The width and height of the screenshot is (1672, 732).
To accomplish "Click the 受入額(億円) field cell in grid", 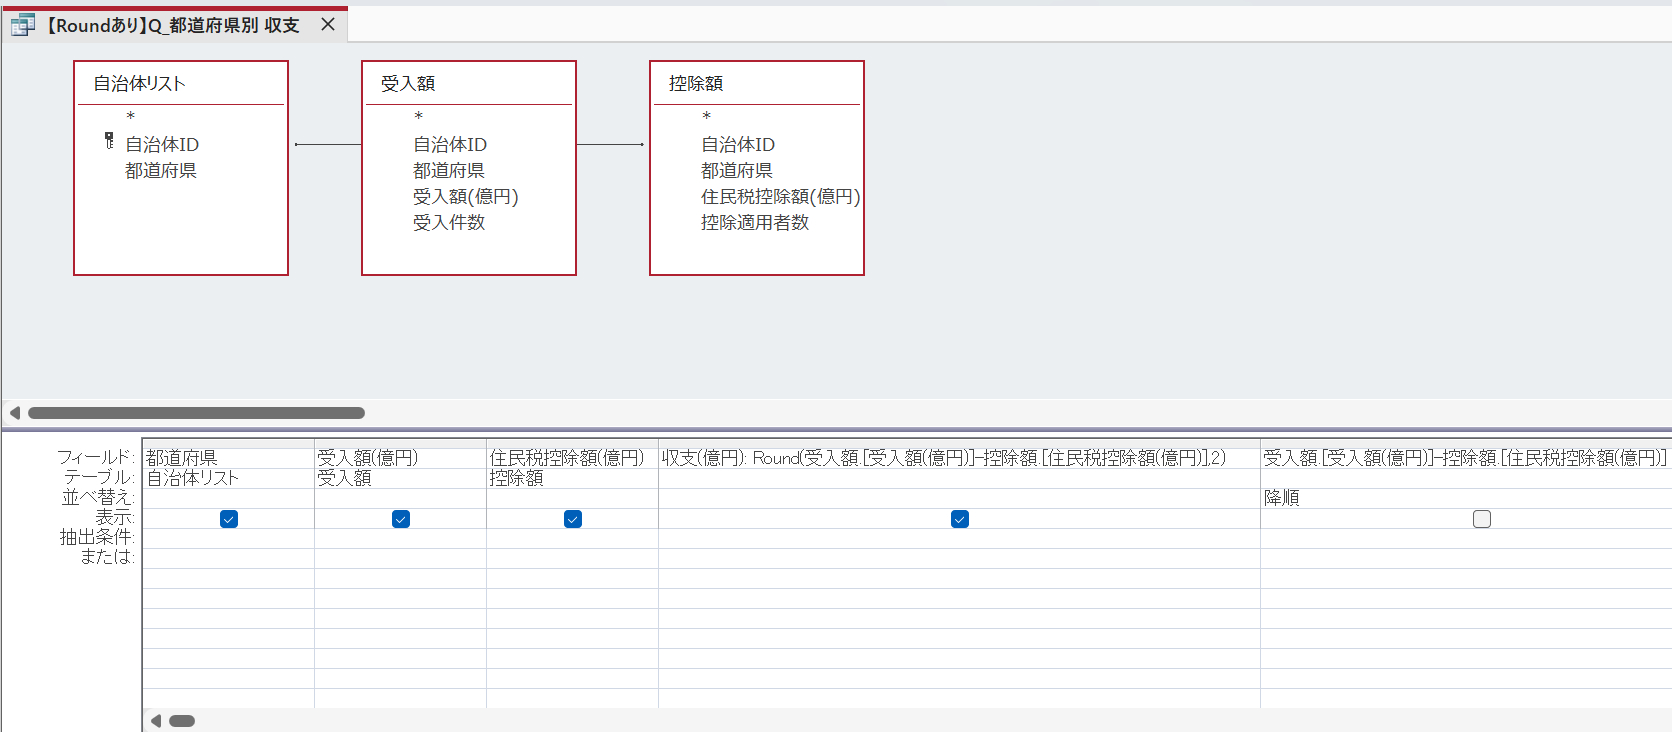I will tap(401, 458).
